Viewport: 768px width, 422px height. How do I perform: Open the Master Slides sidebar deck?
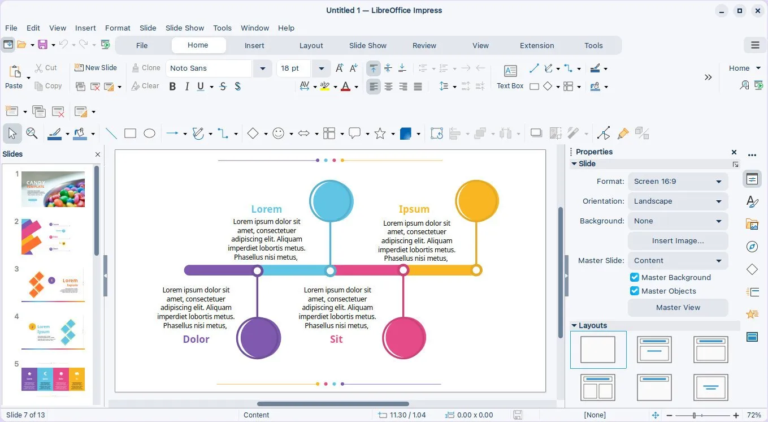point(752,337)
